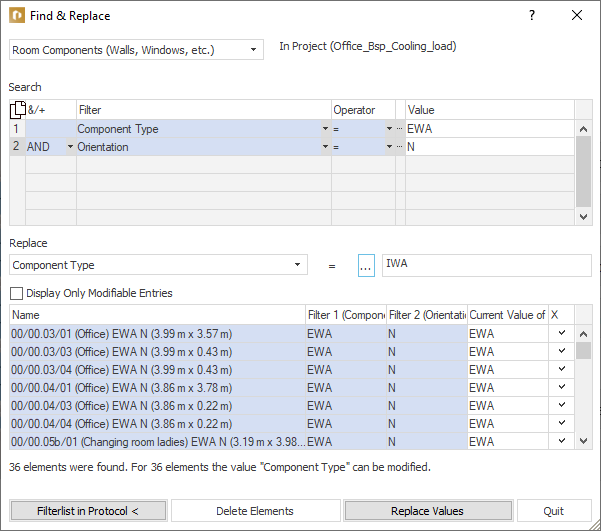Close the Find & Replace dialog

click(577, 15)
